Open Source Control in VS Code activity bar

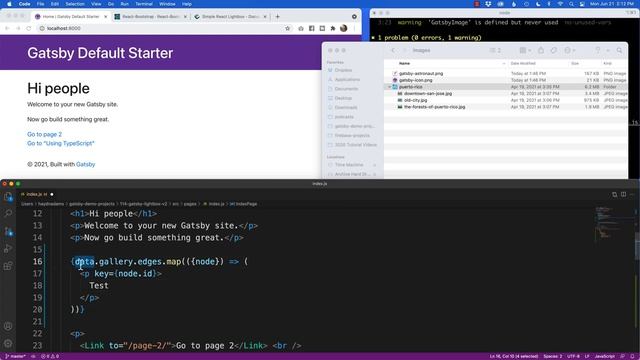pos(8,231)
